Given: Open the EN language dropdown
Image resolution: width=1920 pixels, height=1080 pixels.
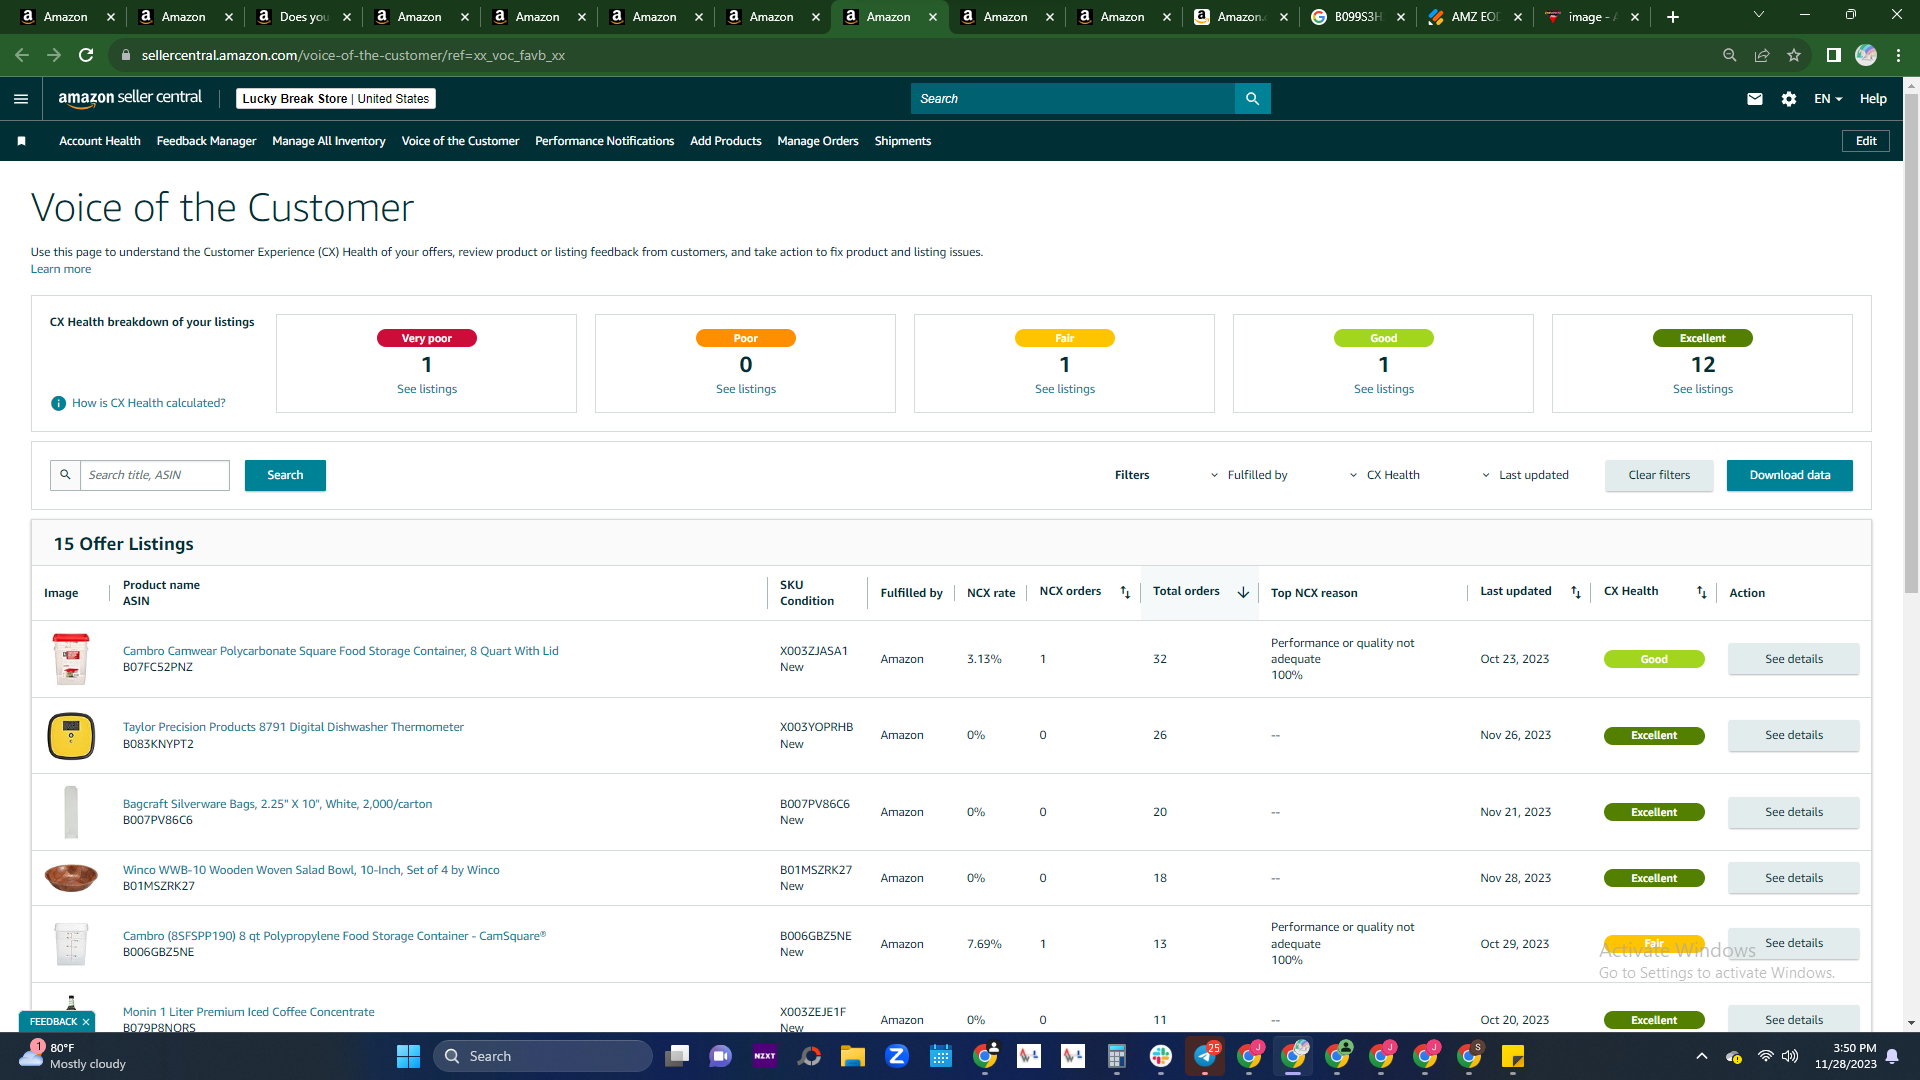Looking at the screenshot, I should click(x=1828, y=98).
